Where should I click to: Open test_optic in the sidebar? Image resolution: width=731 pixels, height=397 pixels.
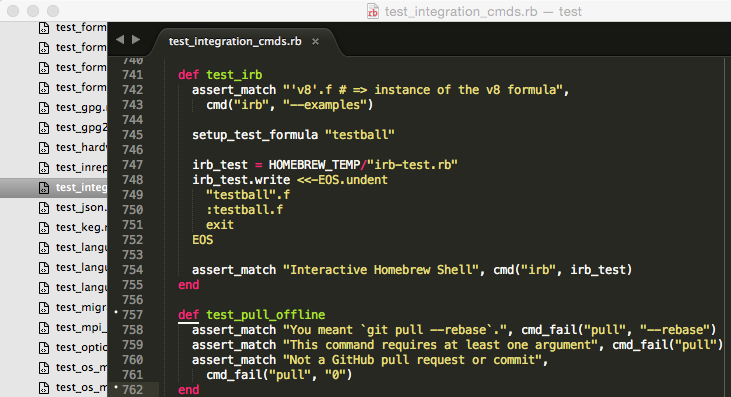coord(81,348)
